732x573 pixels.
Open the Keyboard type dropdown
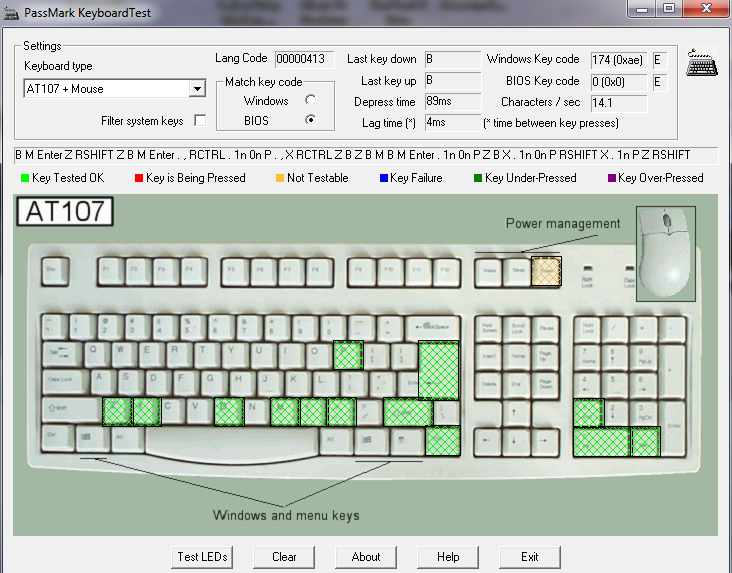[x=197, y=89]
